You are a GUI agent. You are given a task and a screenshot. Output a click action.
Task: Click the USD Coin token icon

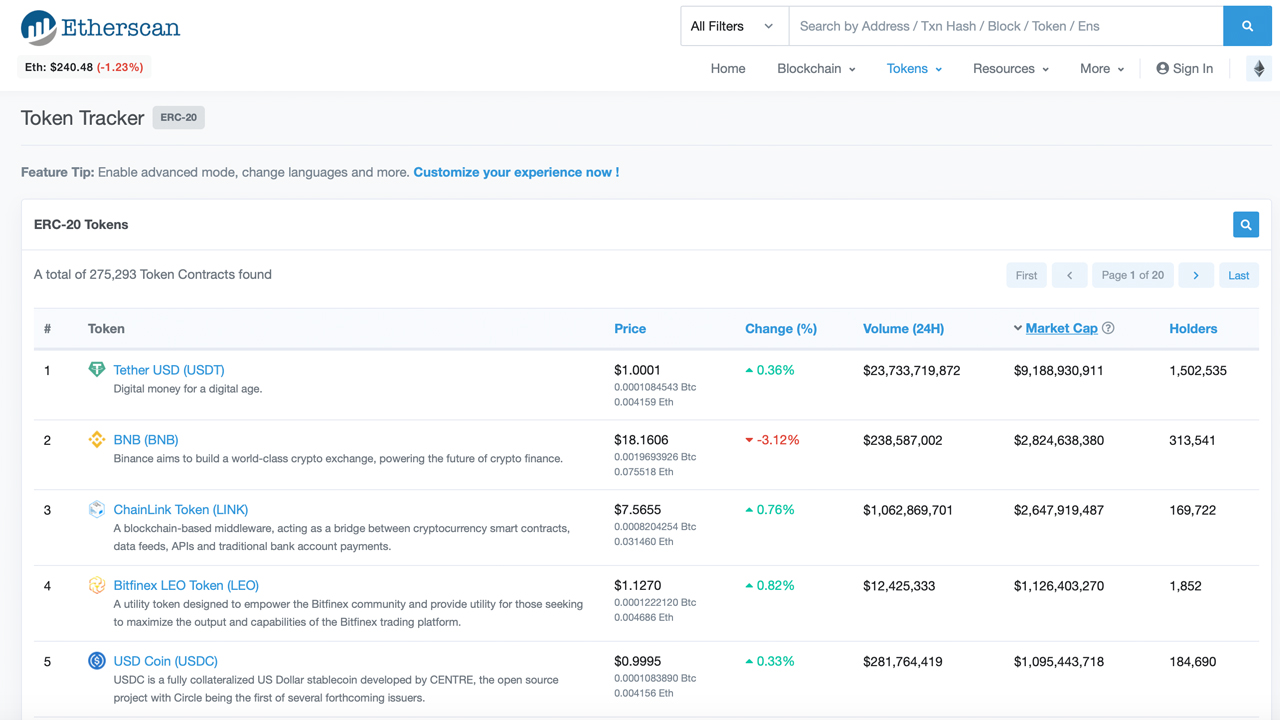pos(97,661)
